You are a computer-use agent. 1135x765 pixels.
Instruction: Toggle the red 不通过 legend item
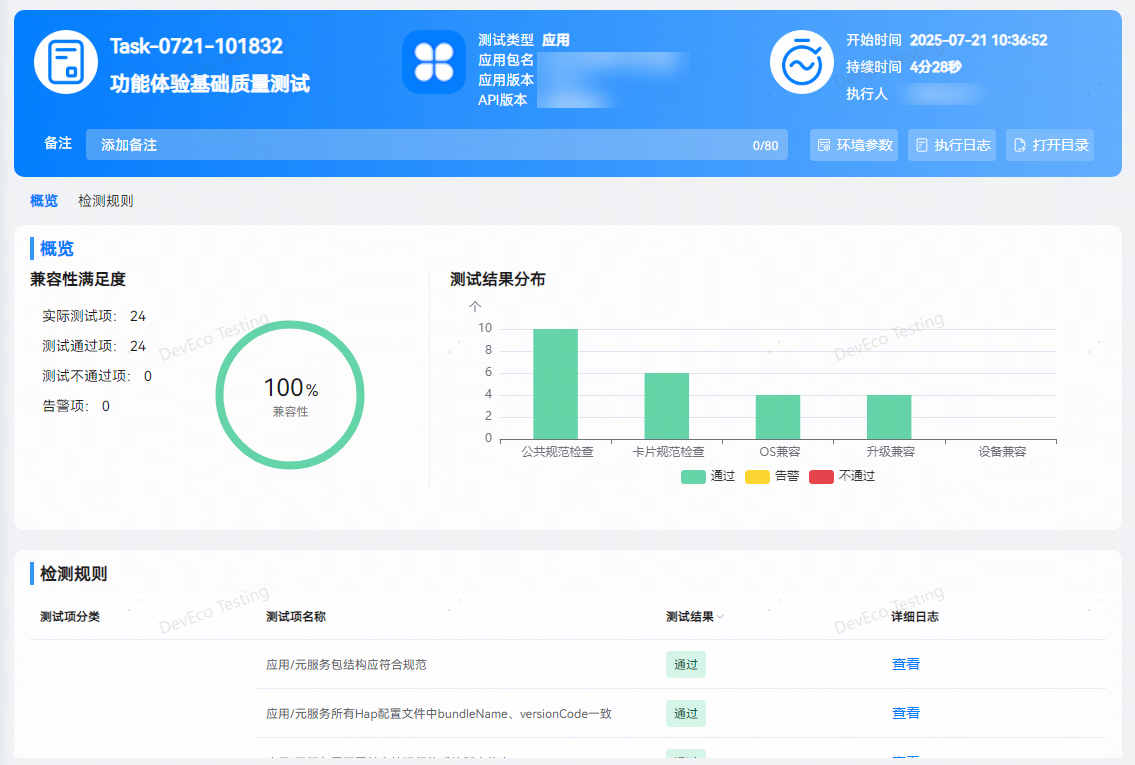842,476
